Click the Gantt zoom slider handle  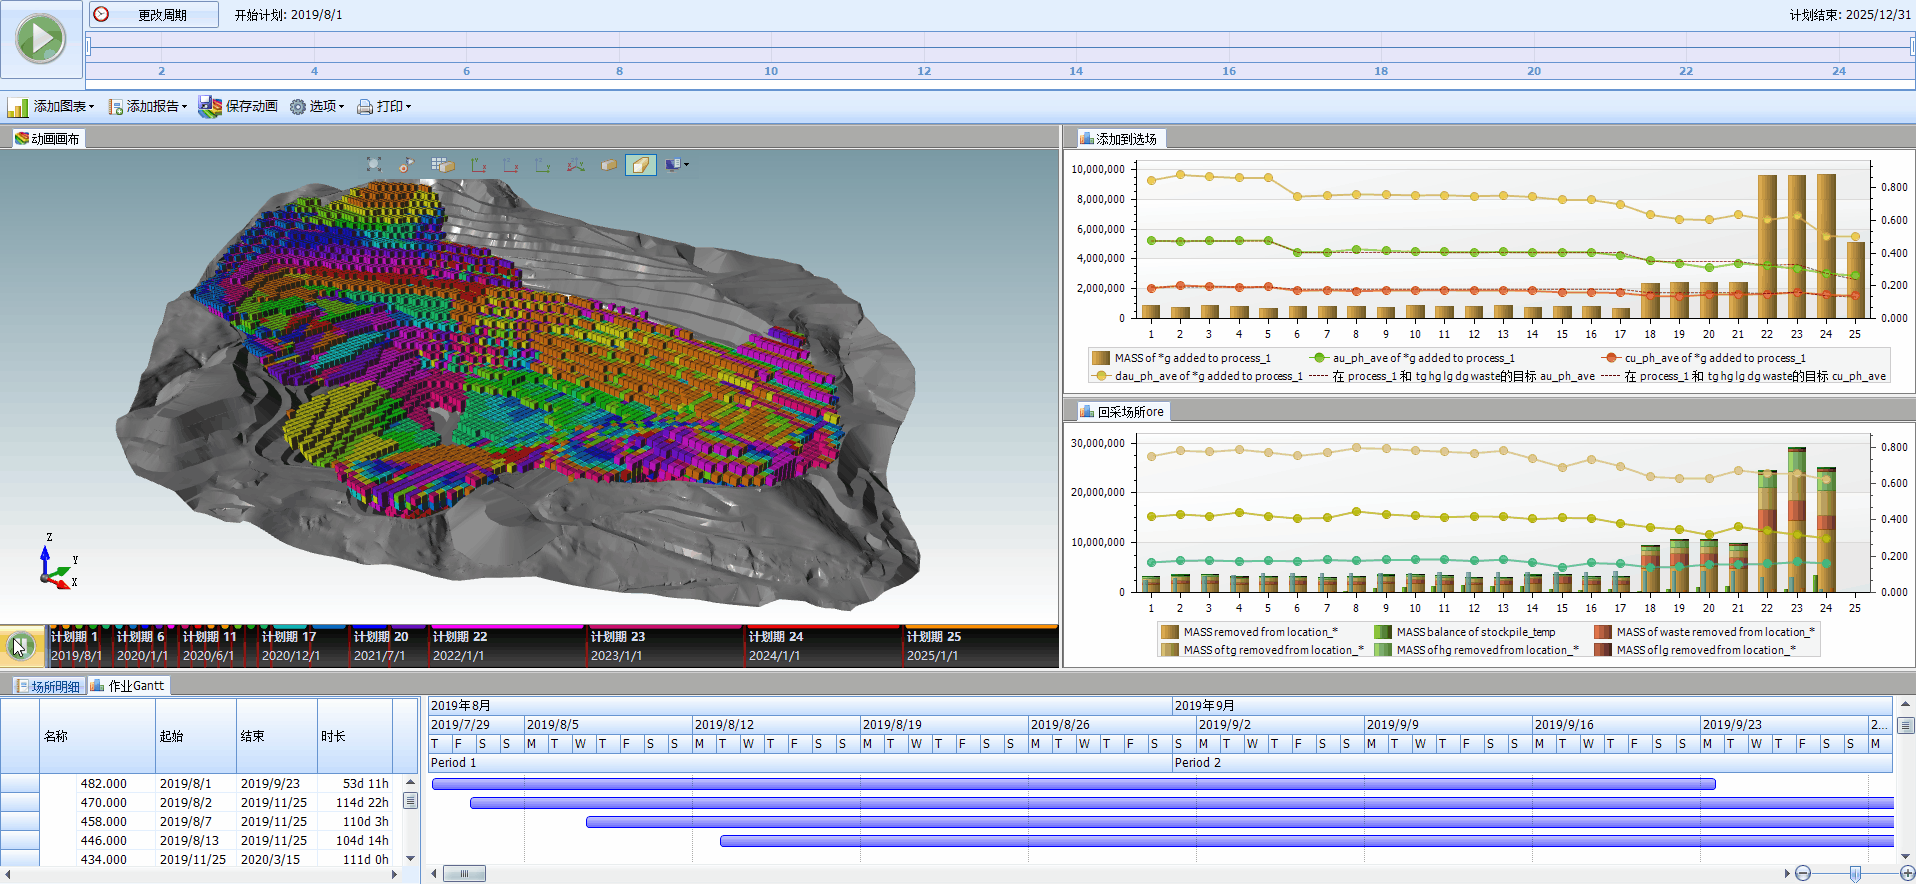point(1855,874)
